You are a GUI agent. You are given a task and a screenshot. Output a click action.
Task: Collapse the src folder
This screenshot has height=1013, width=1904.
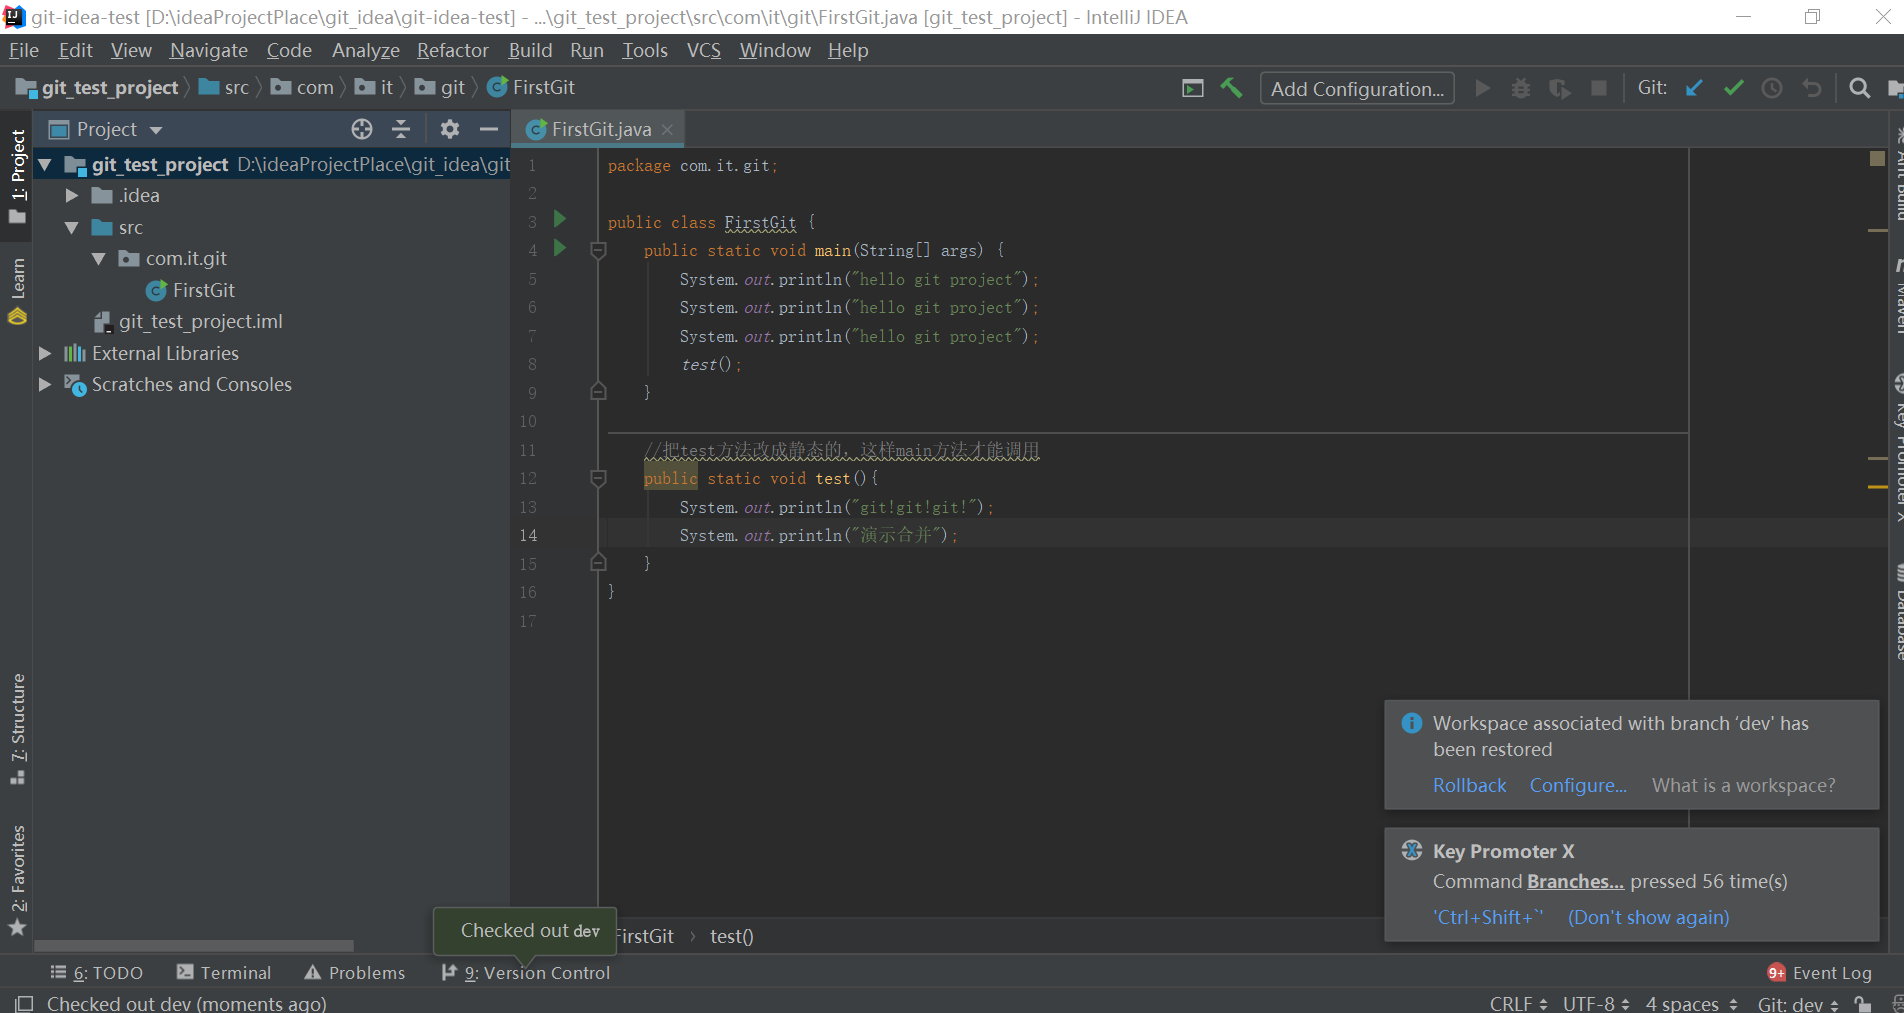(72, 227)
